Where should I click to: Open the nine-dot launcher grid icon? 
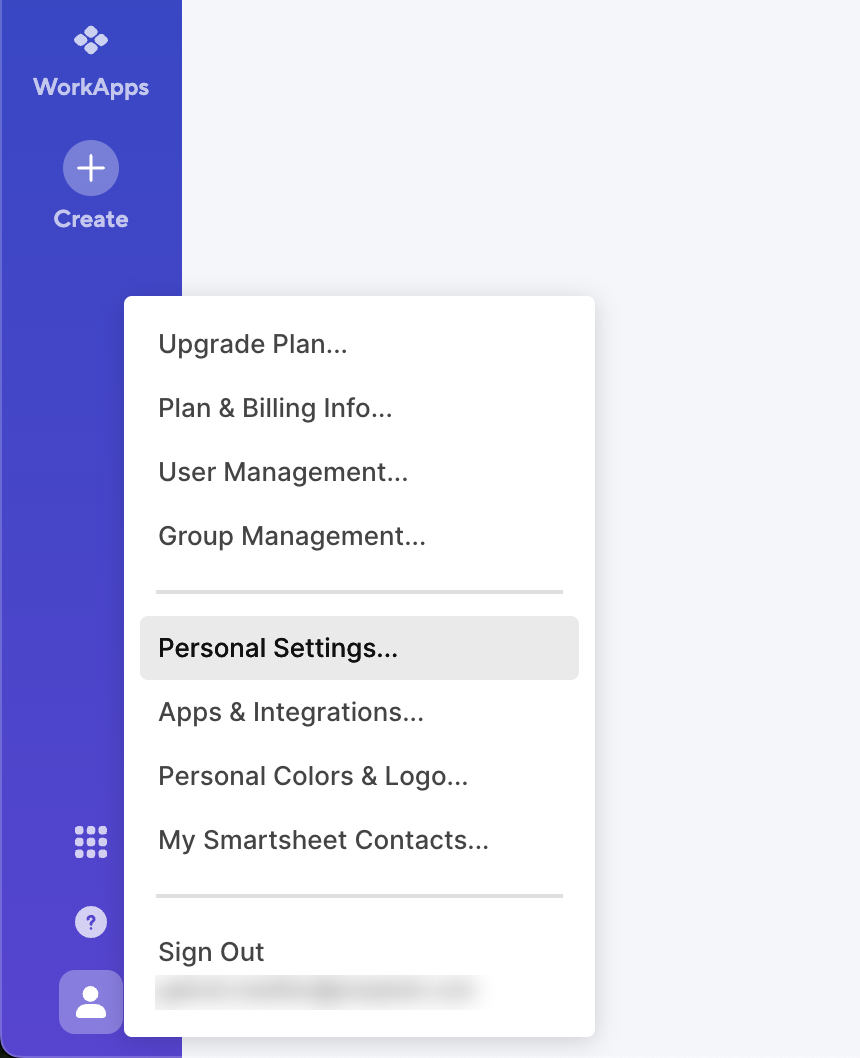tap(91, 842)
